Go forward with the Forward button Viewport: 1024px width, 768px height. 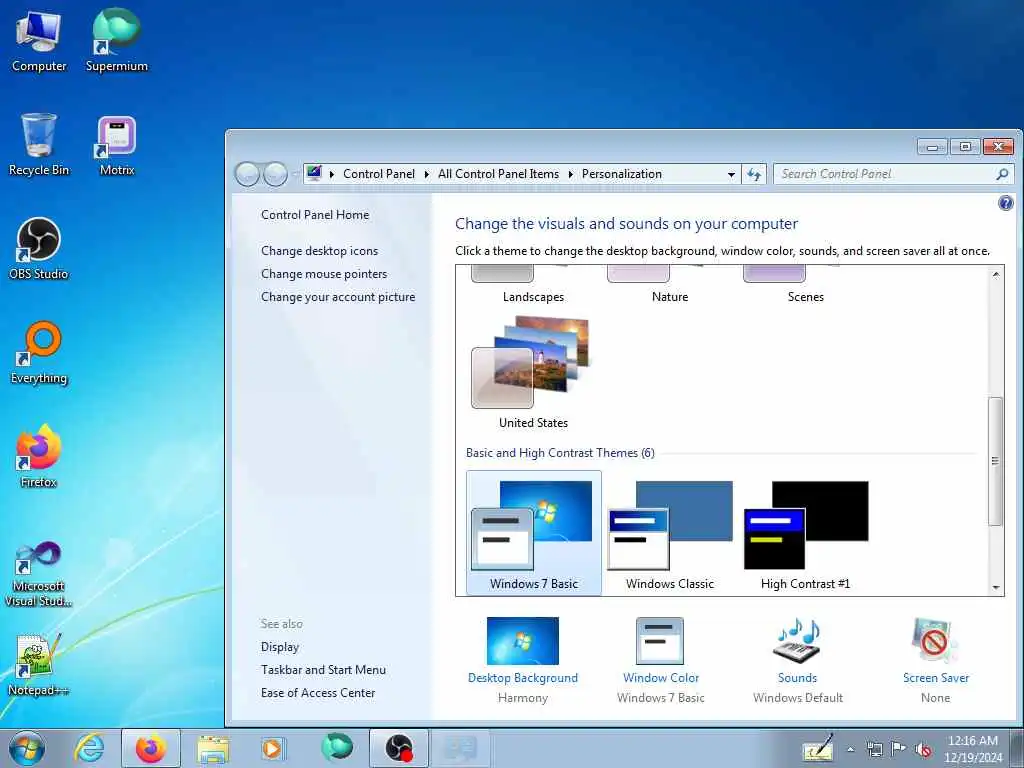pyautogui.click(x=275, y=174)
